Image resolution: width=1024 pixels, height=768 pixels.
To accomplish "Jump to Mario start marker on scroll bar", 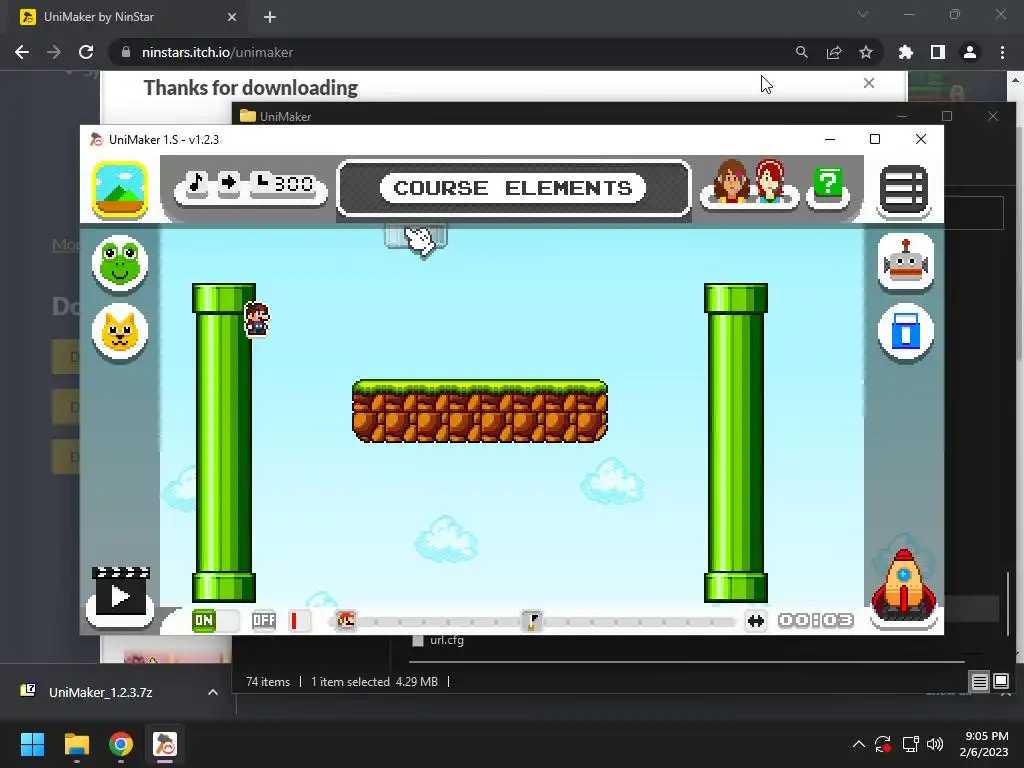I will coord(346,620).
